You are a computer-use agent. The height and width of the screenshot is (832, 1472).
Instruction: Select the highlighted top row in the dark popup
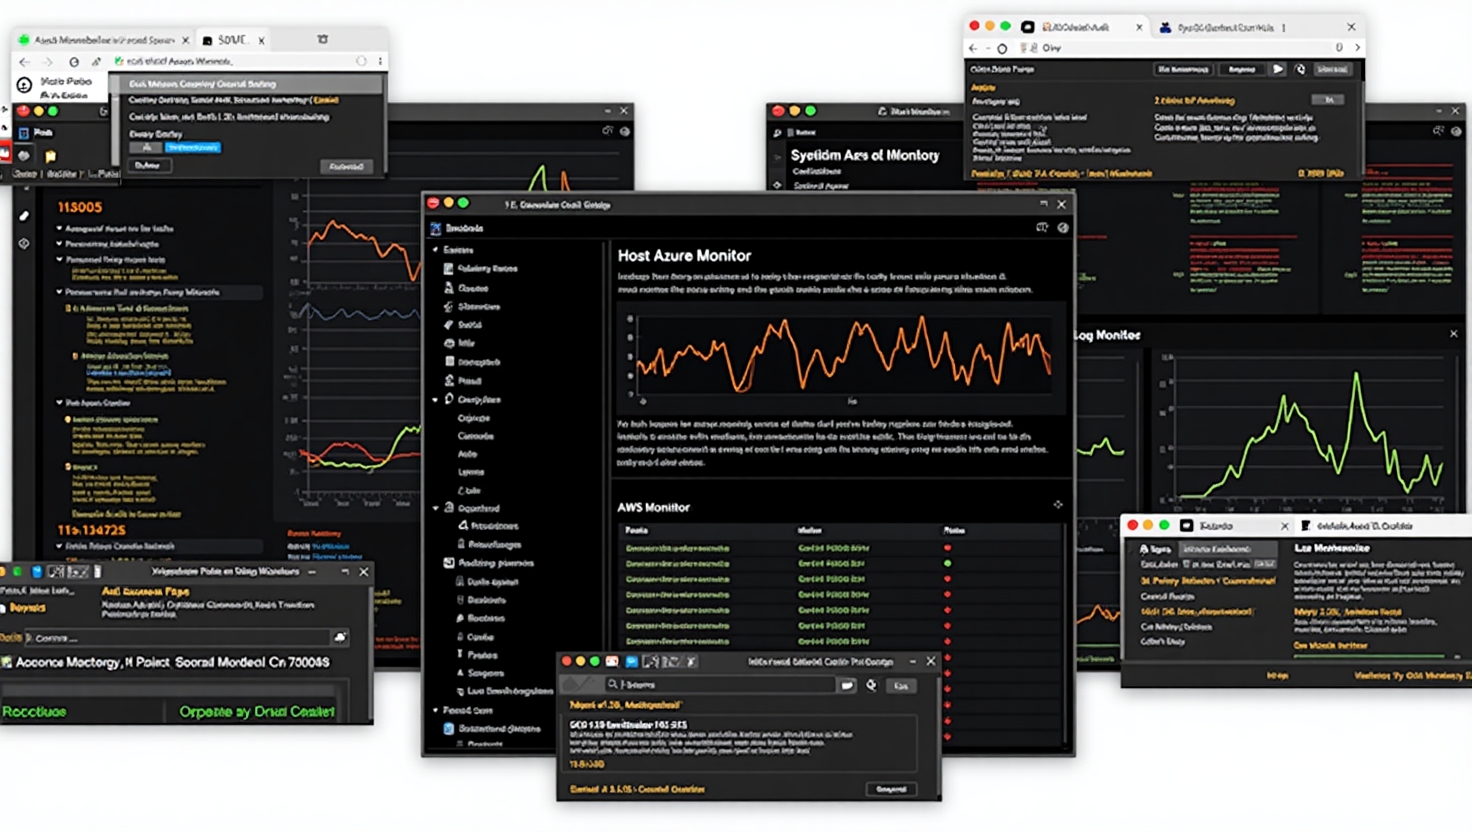pyautogui.click(x=246, y=84)
